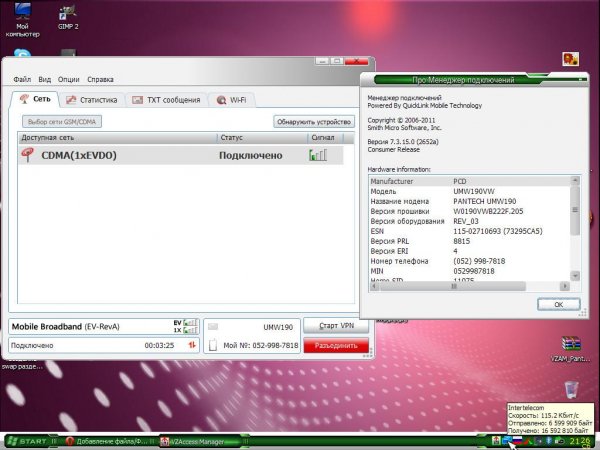Select the Версия прошивки row
600x450 pixels.
click(470, 211)
